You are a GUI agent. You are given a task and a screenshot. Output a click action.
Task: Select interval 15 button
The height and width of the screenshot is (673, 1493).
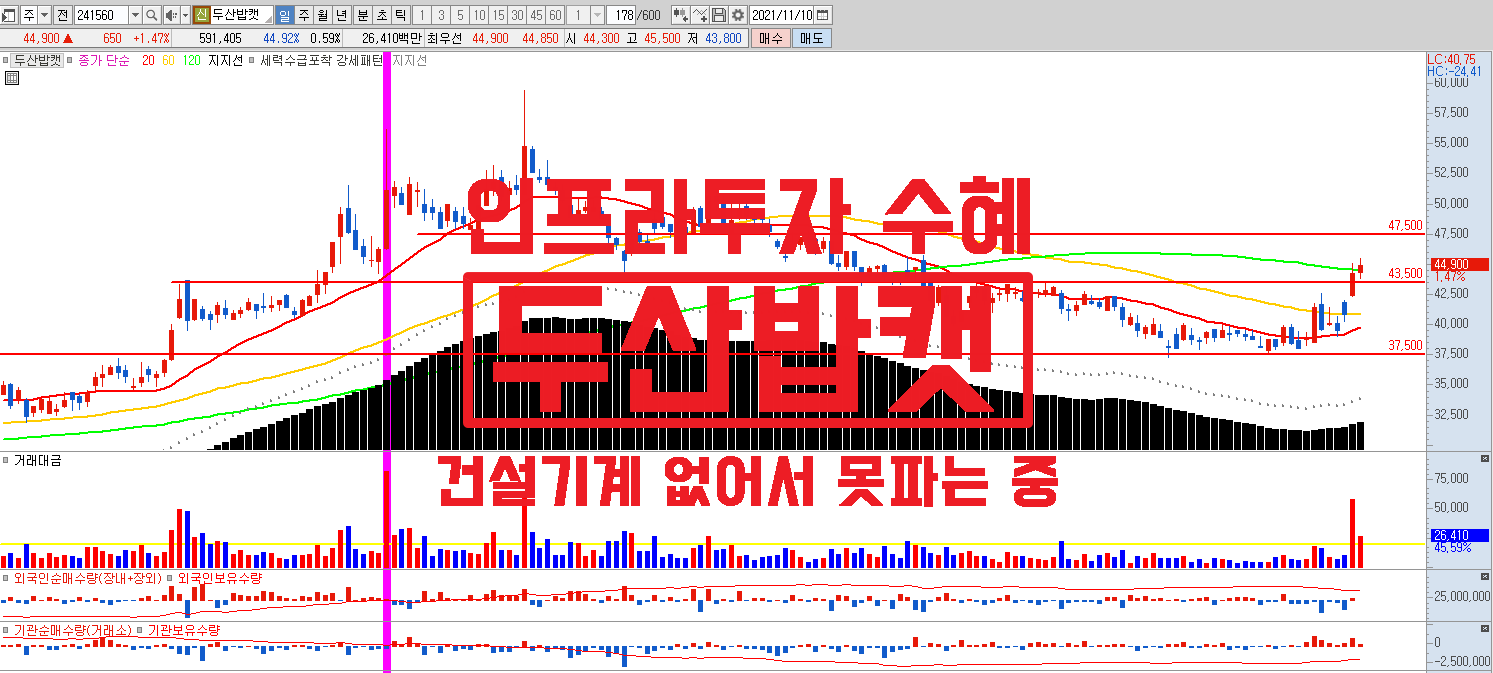498,15
